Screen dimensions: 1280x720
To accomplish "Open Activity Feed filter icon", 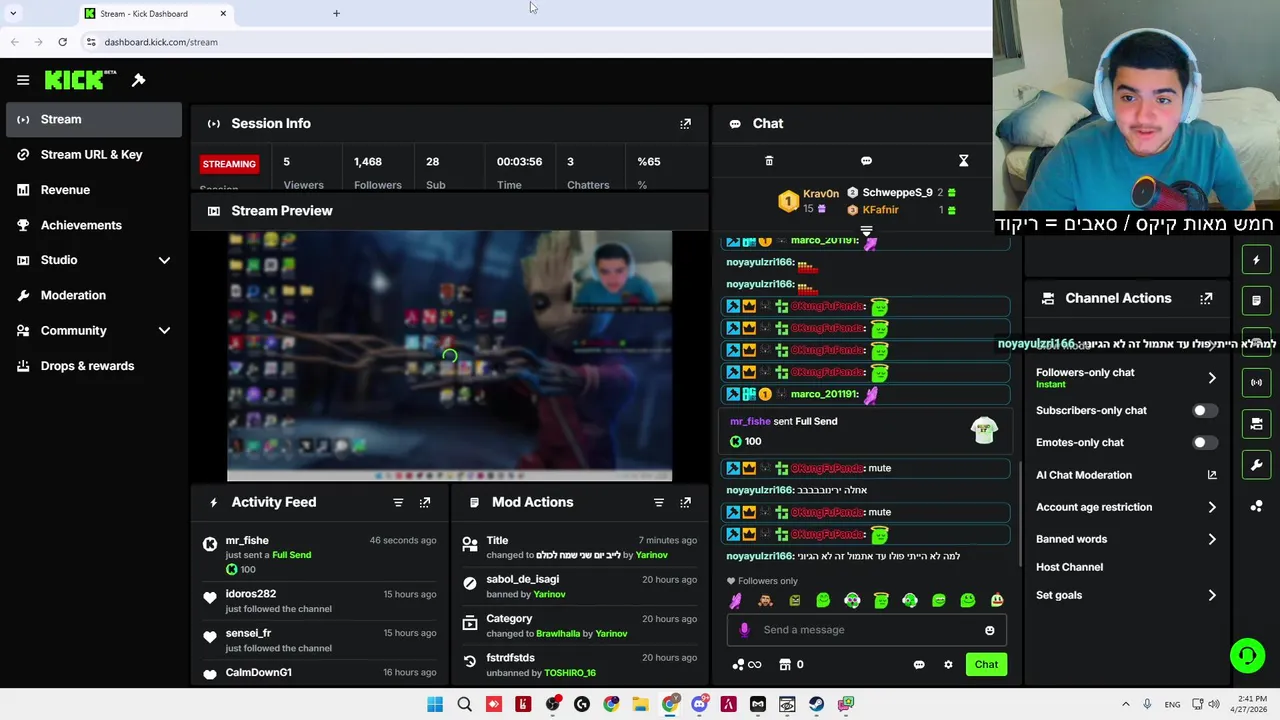I will [398, 502].
